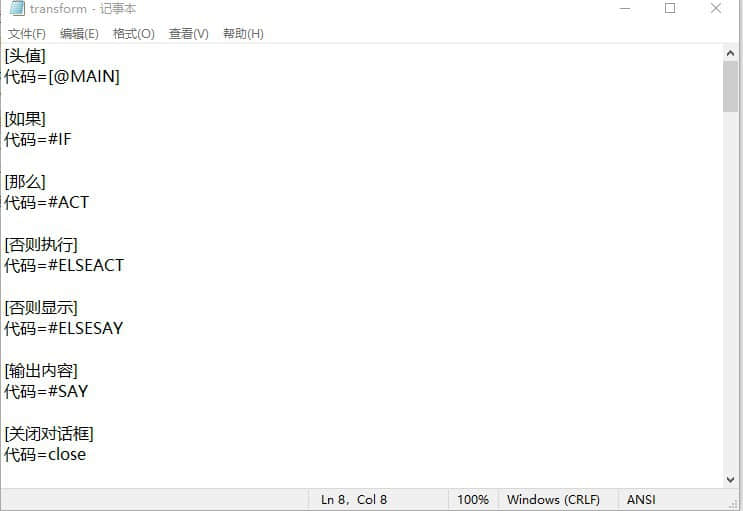Open the 查看(V) menu
Image resolution: width=743 pixels, height=511 pixels.
(x=189, y=34)
